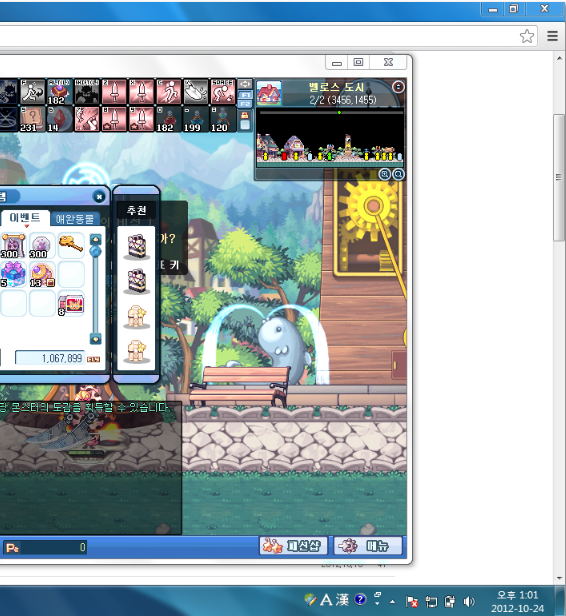Image resolution: width=566 pixels, height=616 pixels.
Task: Switch quick slots to F1 set
Action: pos(245,95)
